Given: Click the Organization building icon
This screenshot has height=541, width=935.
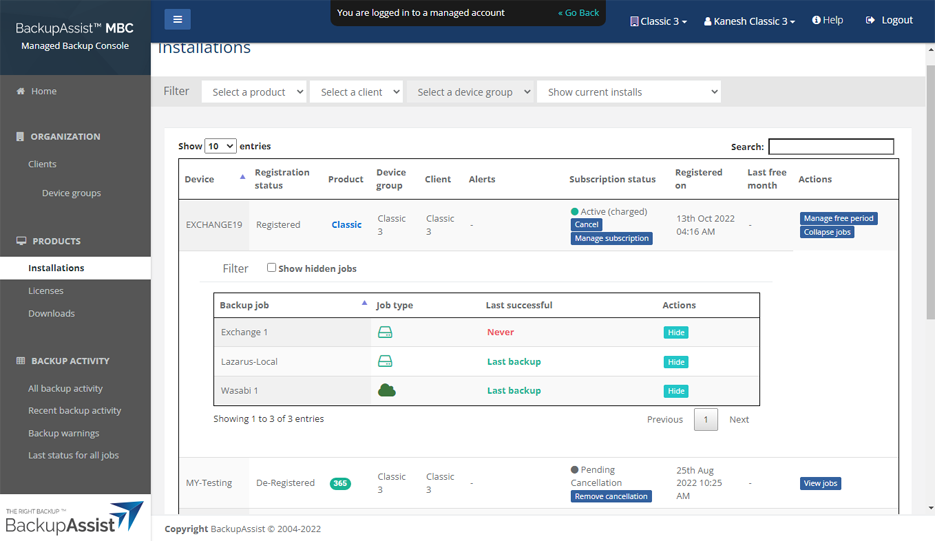Looking at the screenshot, I should 20,137.
